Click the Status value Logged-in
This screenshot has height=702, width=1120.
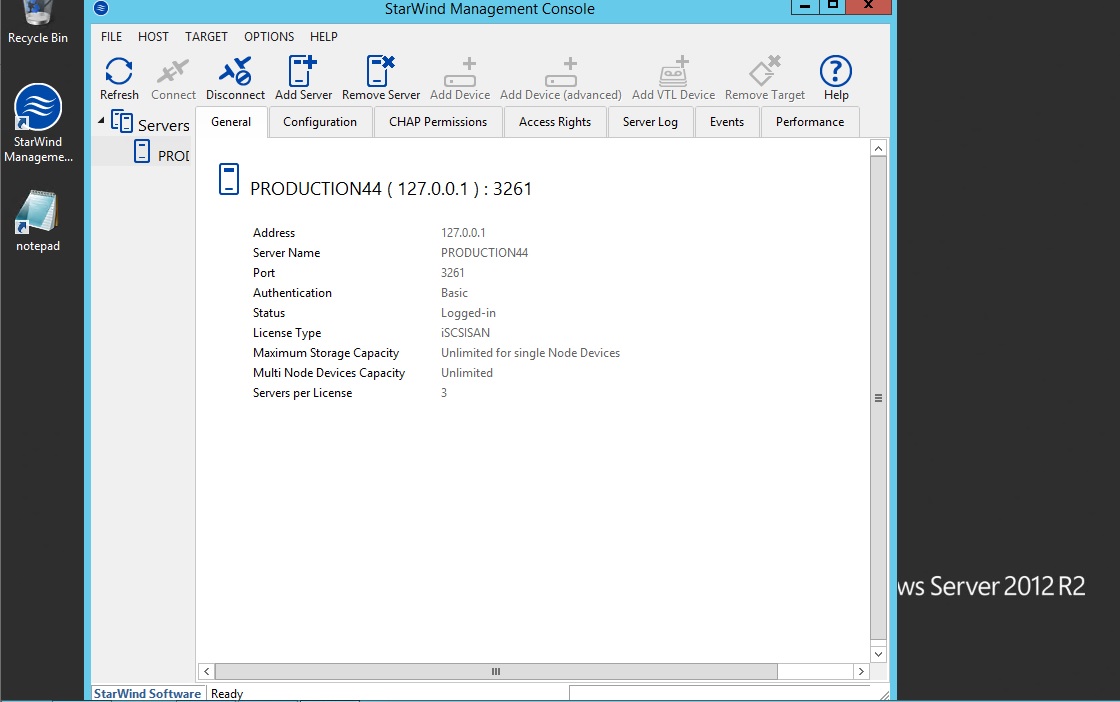468,313
